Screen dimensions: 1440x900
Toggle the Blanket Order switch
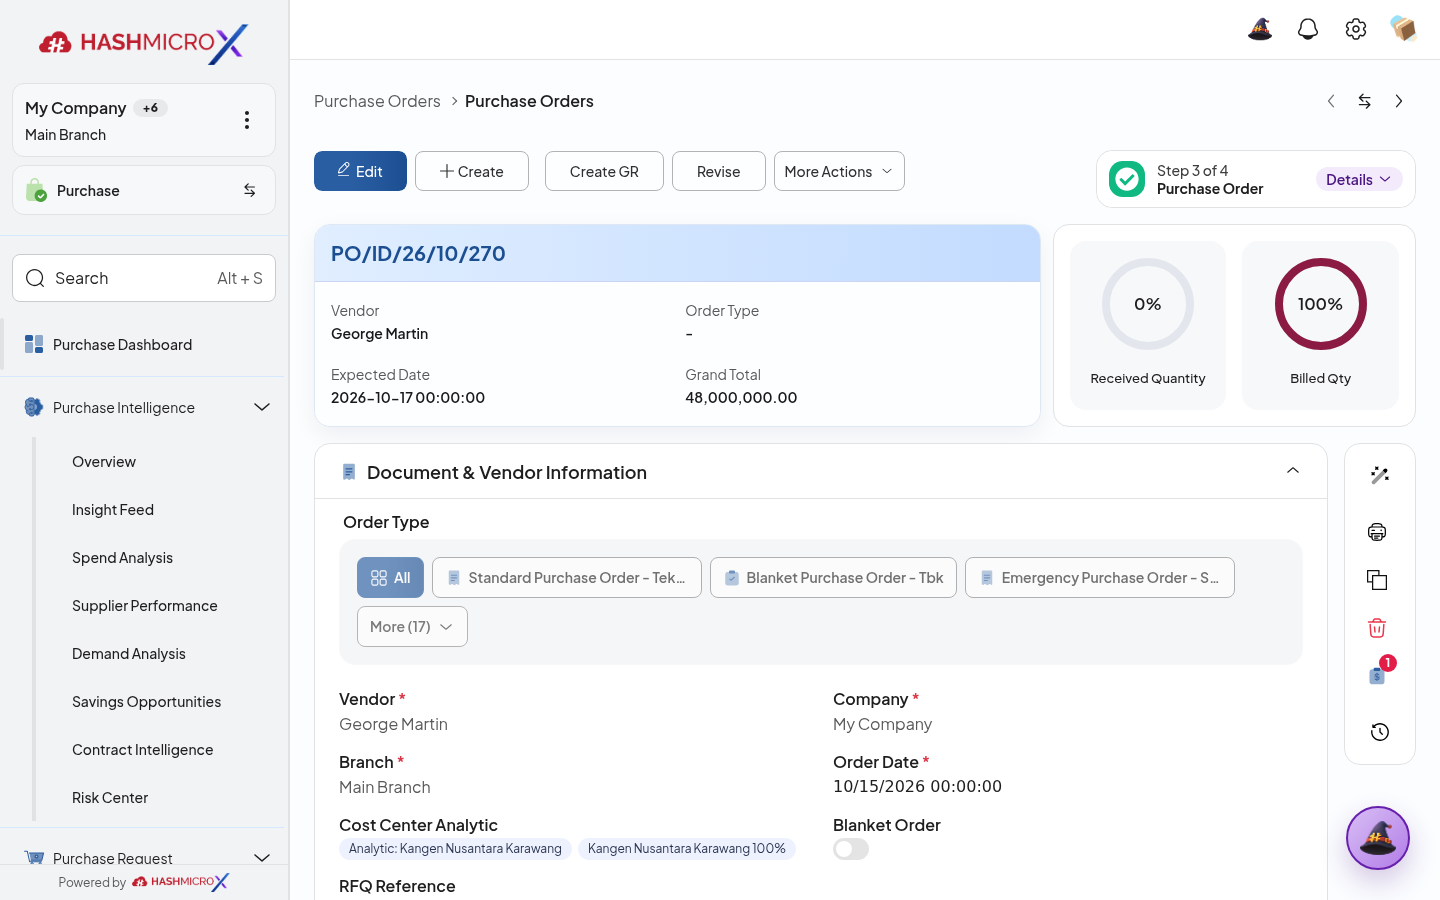click(851, 849)
